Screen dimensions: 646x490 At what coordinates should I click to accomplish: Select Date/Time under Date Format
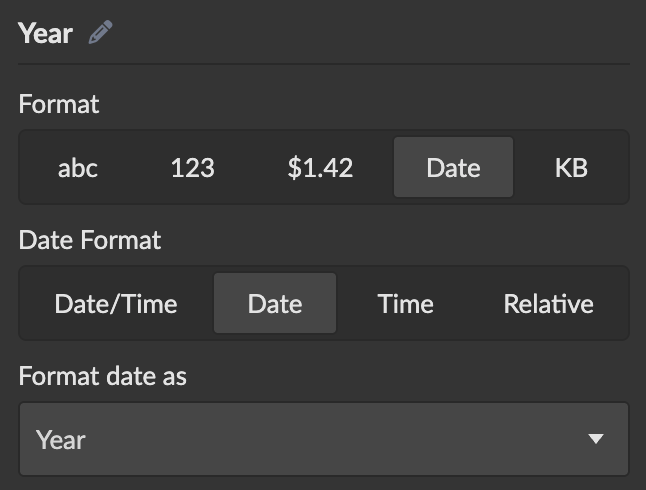pos(116,304)
